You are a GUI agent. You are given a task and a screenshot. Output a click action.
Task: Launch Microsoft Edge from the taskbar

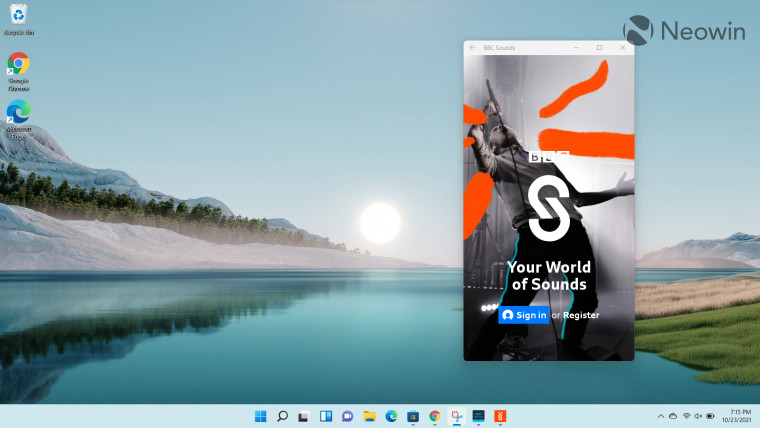pos(391,416)
